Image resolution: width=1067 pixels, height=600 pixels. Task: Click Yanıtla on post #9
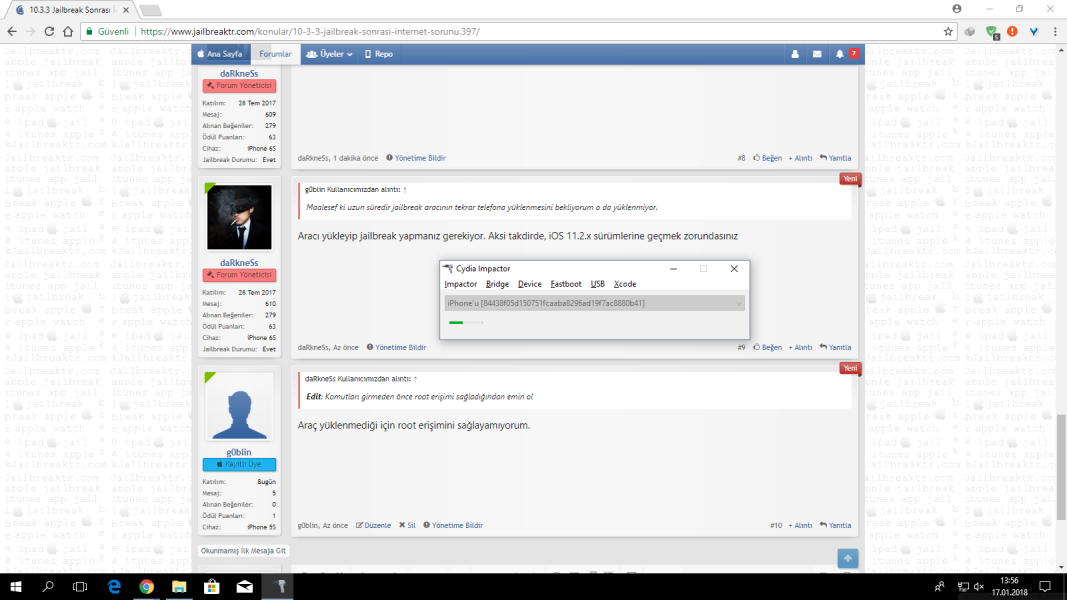coord(835,348)
